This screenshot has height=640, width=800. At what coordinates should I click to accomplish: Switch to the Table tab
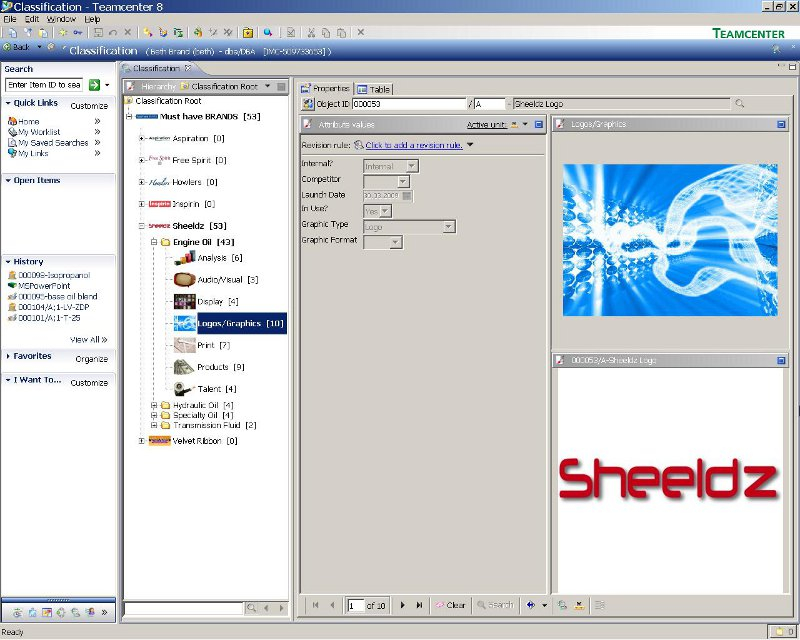coord(374,89)
